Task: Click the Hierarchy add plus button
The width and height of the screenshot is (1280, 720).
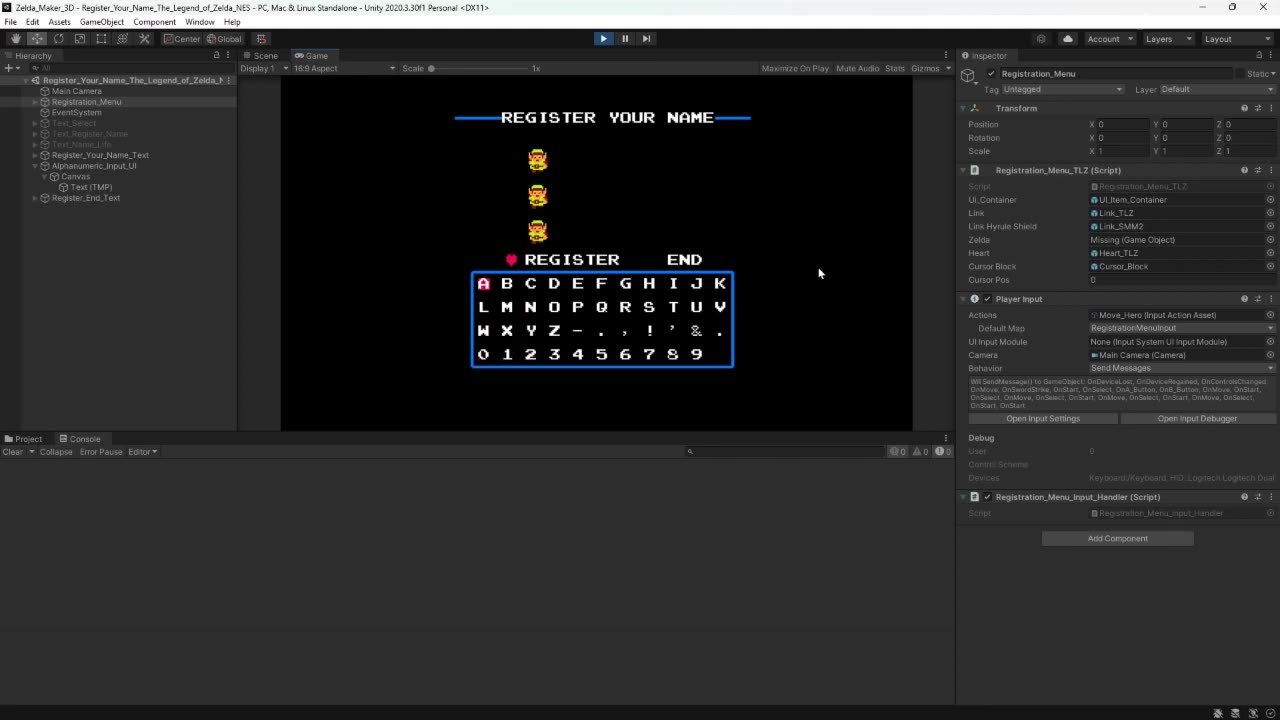Action: [10, 68]
